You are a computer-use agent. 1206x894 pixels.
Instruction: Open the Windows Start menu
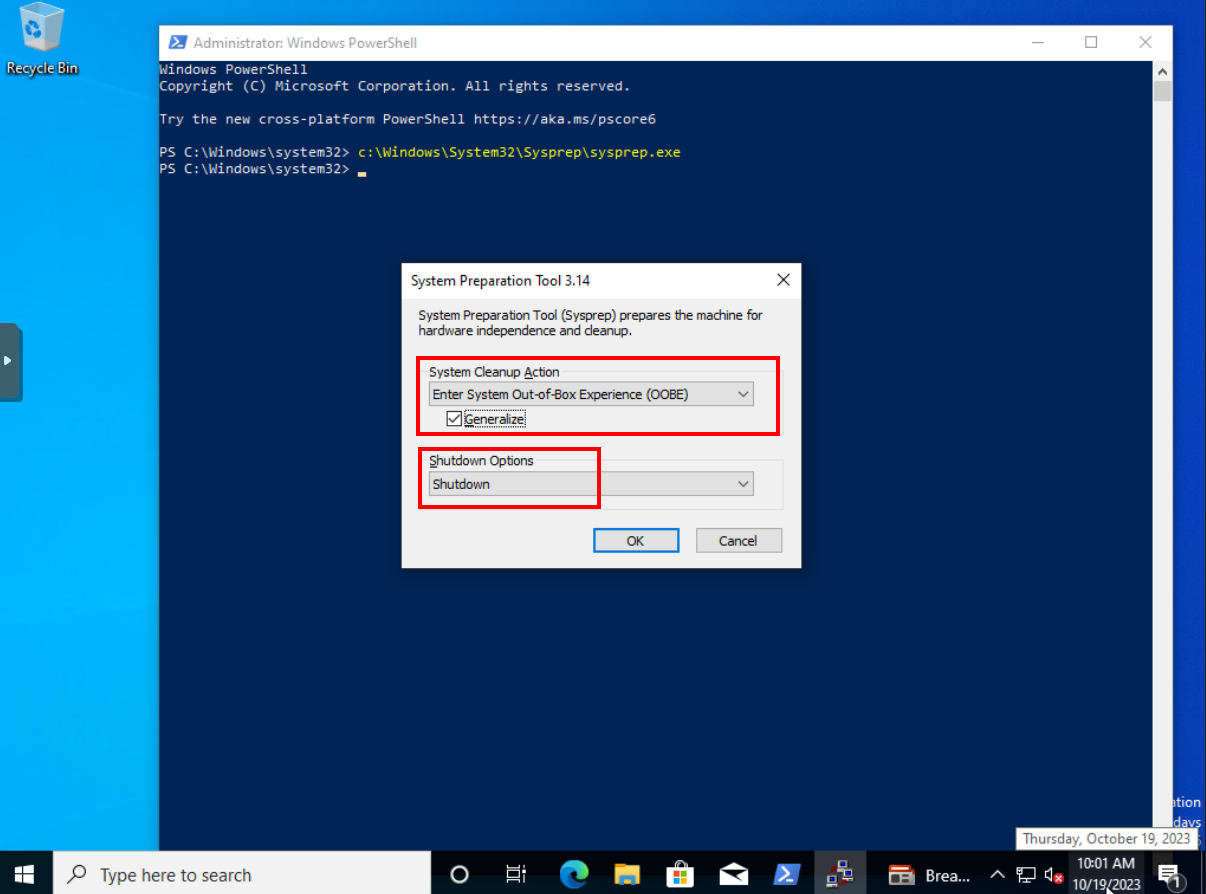point(24,874)
